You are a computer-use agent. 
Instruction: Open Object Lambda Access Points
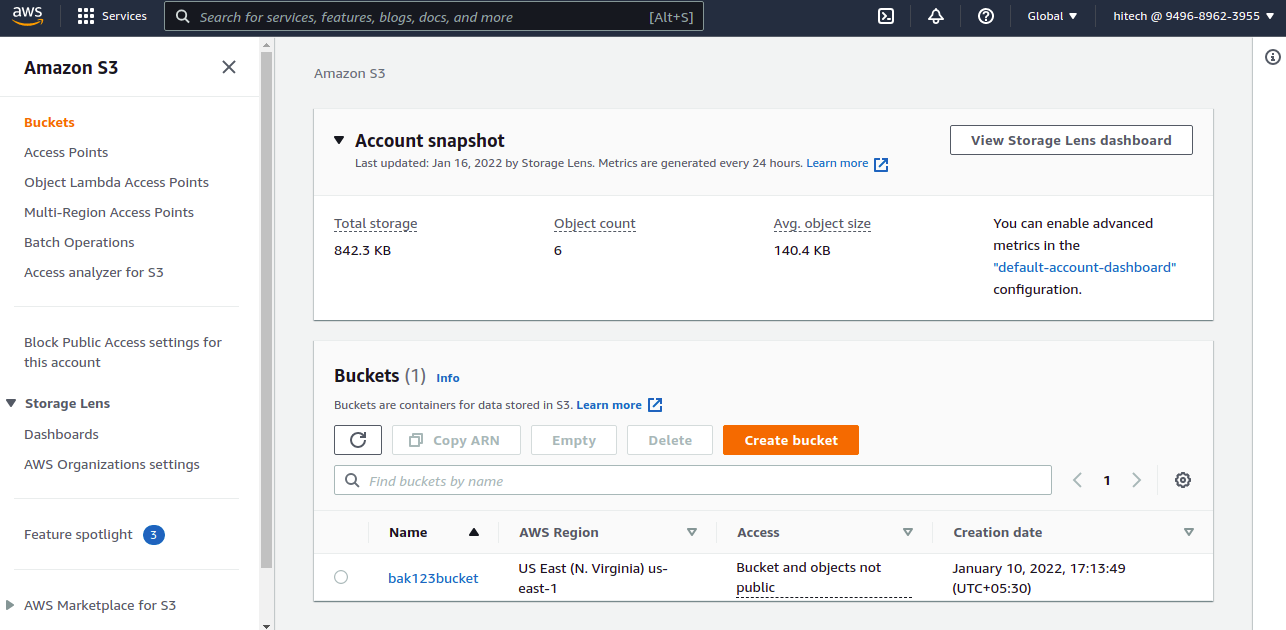click(116, 182)
